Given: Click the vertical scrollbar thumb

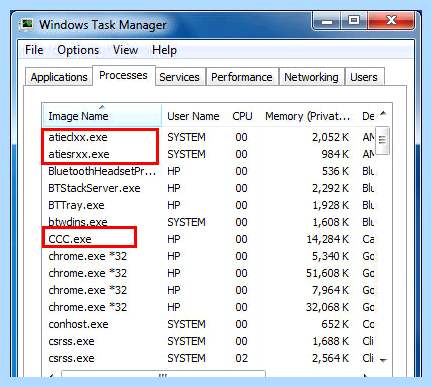Looking at the screenshot, I should (382, 140).
